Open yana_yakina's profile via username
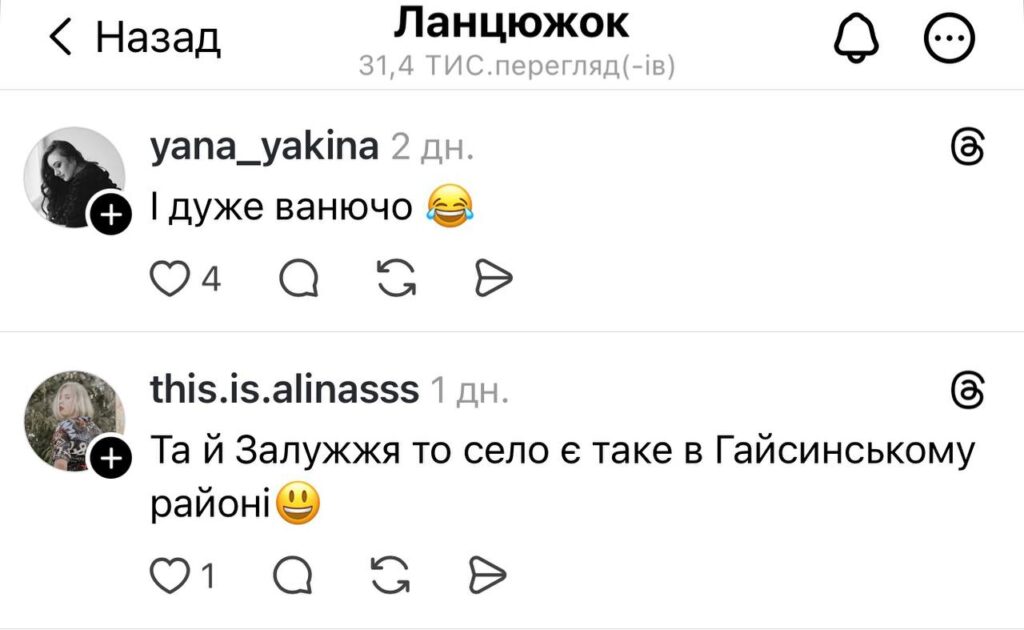1024x630 pixels. pyautogui.click(x=264, y=147)
